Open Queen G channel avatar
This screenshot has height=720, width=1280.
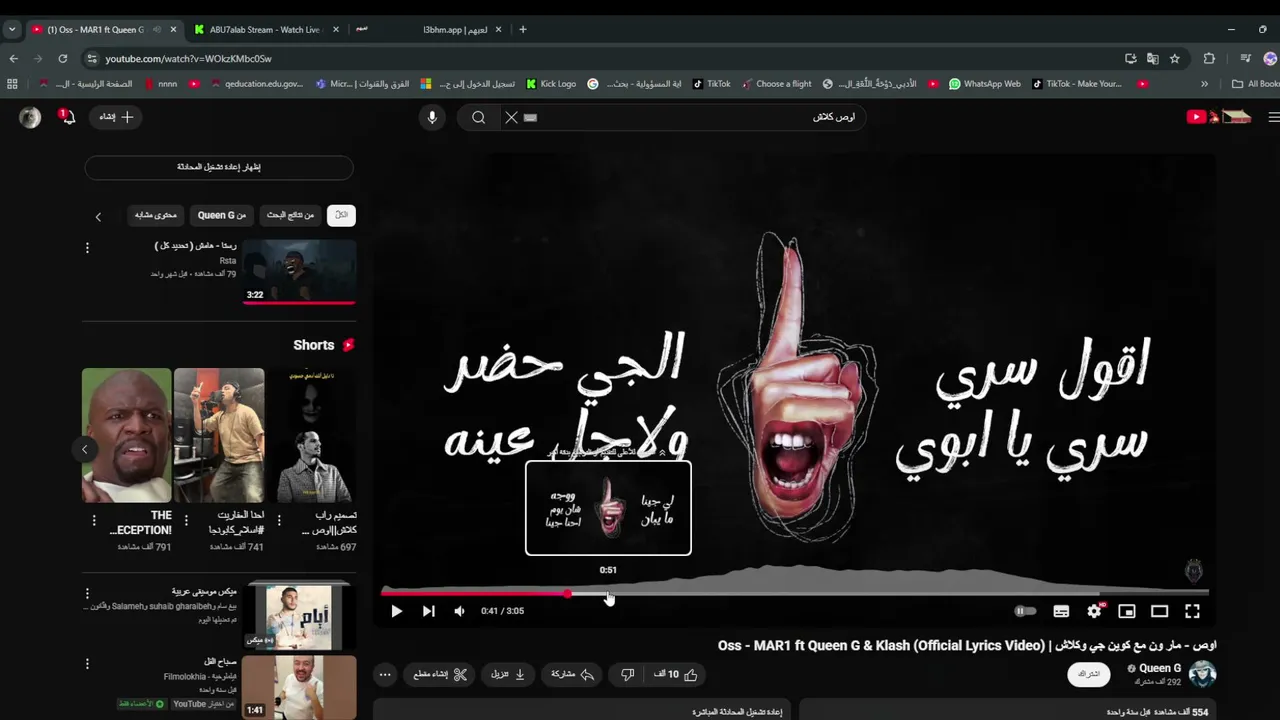tap(1202, 673)
